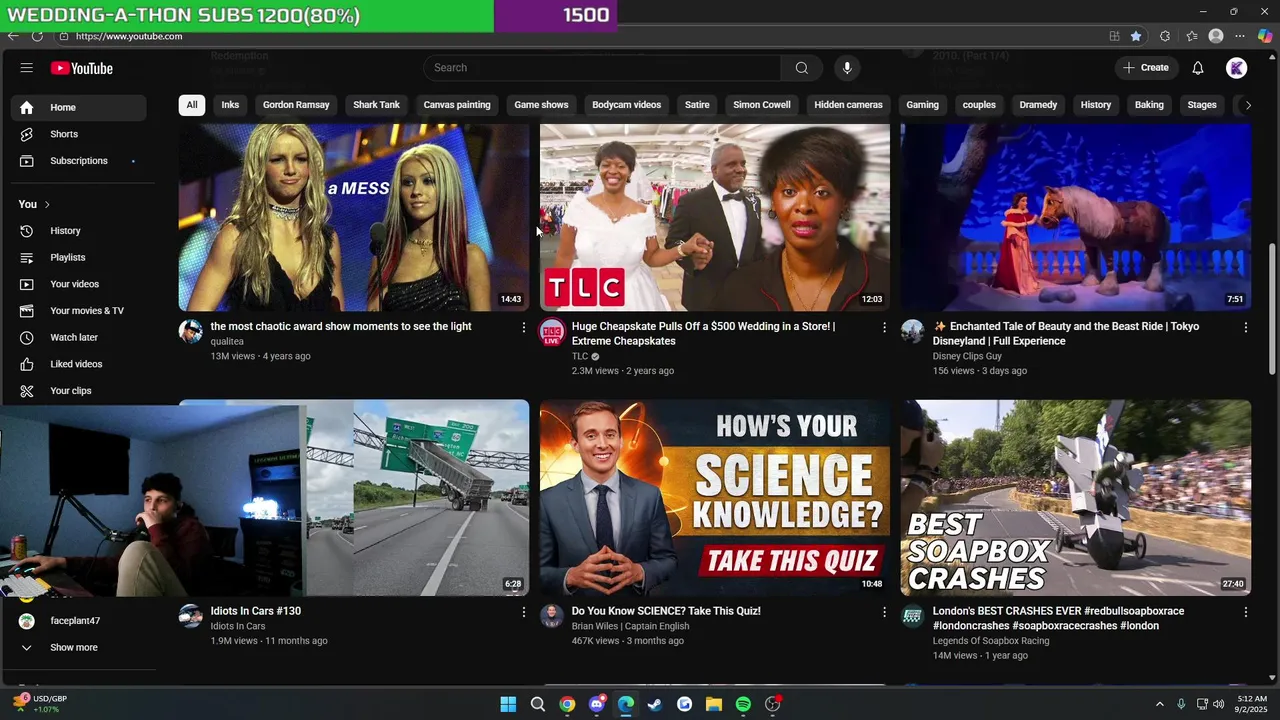This screenshot has height=720, width=1280.
Task: Select the Gordon Ramsay chip
Action: coord(296,105)
